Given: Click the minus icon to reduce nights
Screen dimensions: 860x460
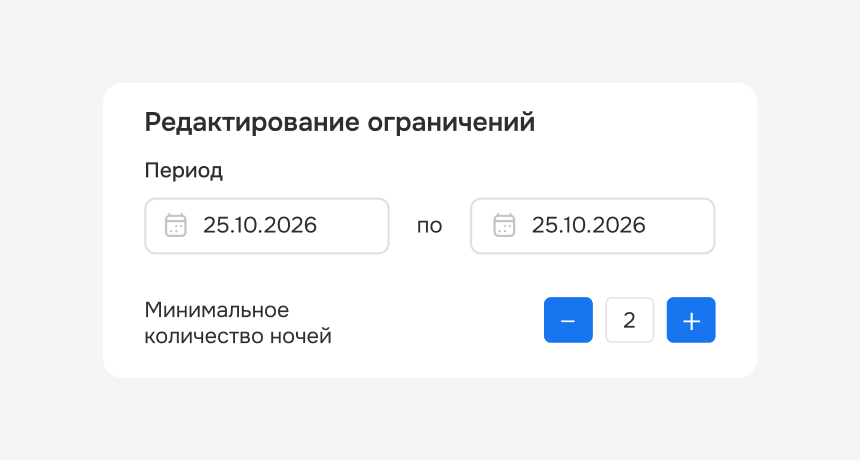Looking at the screenshot, I should pyautogui.click(x=568, y=320).
